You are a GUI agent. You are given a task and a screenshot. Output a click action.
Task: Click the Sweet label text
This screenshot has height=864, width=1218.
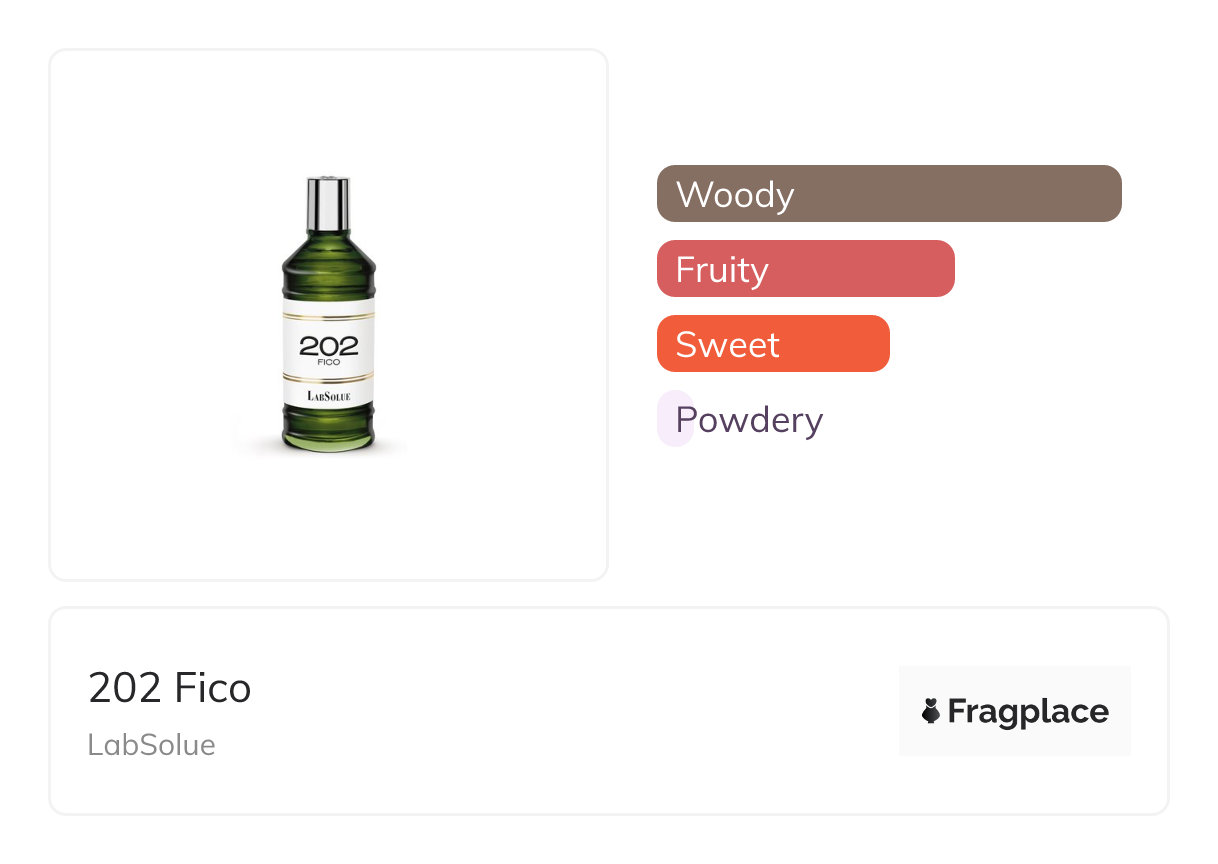727,344
